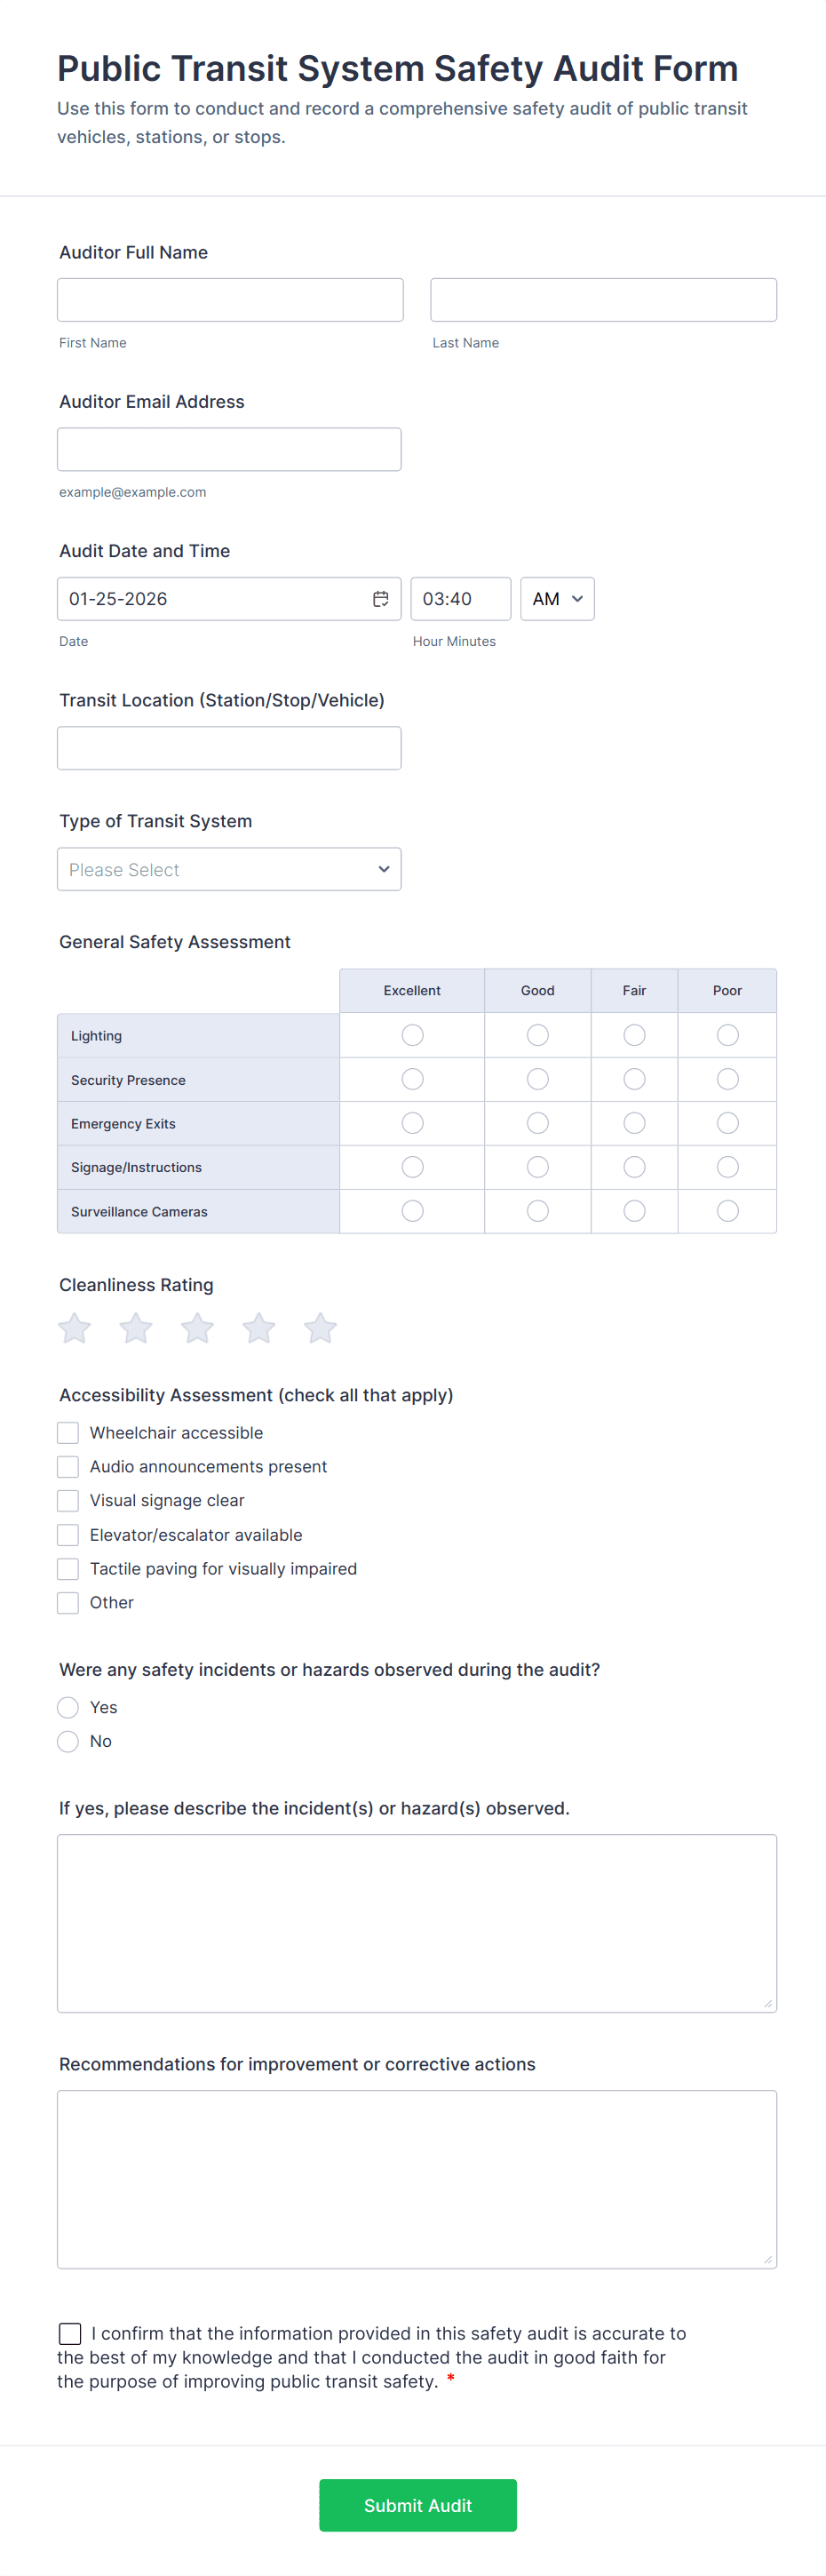
Task: Rate cleanliness with the fifth star
Action: 320,1328
